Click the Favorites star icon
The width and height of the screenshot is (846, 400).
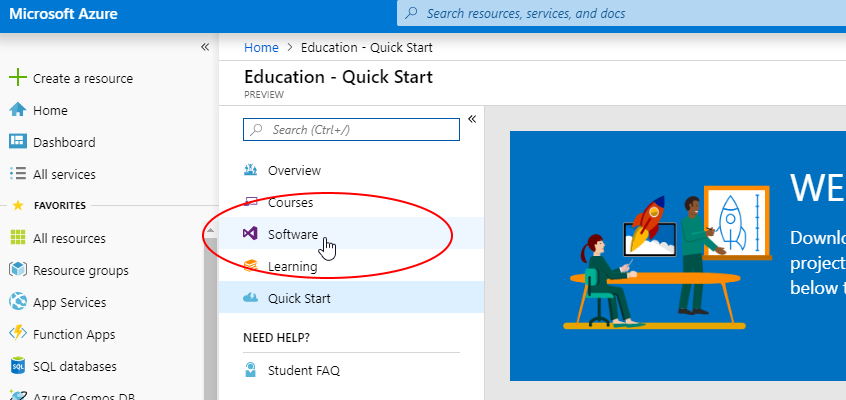(x=18, y=205)
